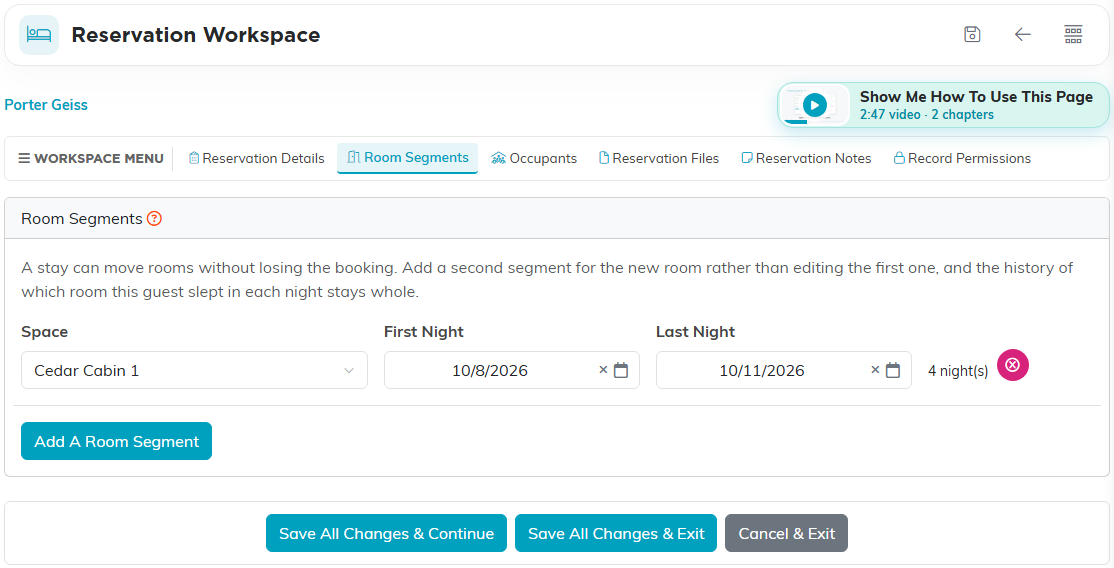Click Add A Room Segment
The height and width of the screenshot is (568, 1114).
tap(117, 441)
